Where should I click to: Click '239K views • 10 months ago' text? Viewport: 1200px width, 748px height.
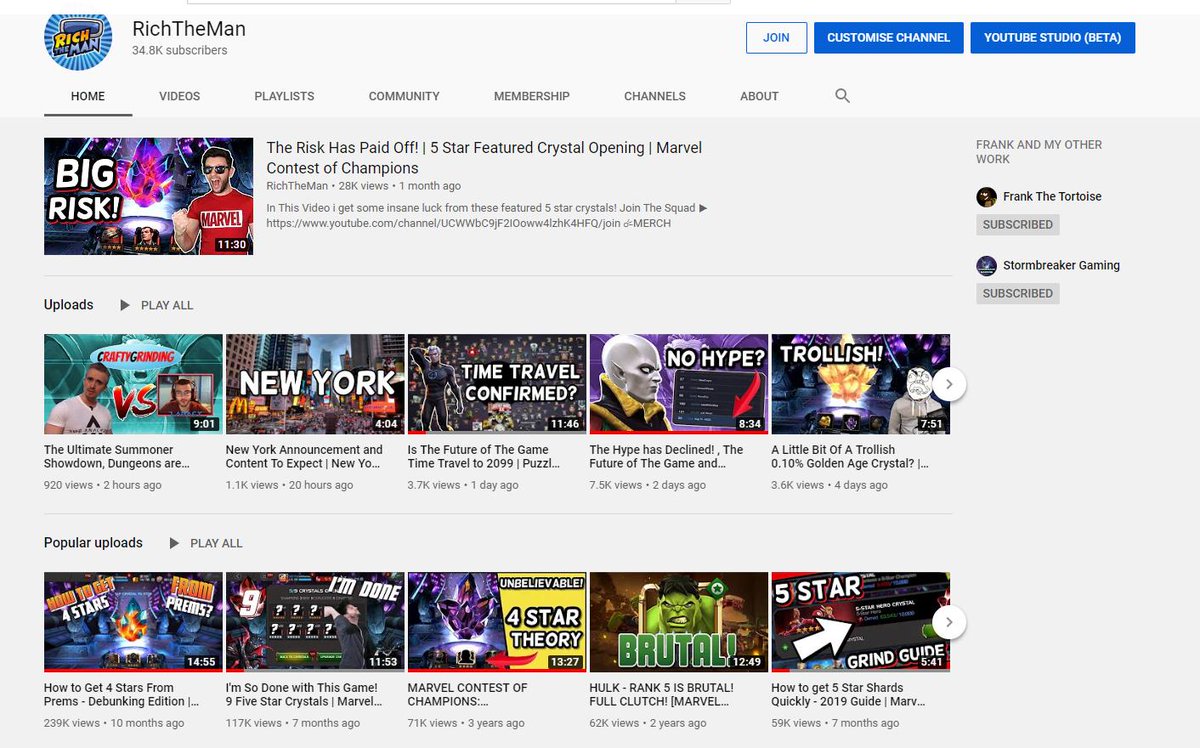(114, 723)
